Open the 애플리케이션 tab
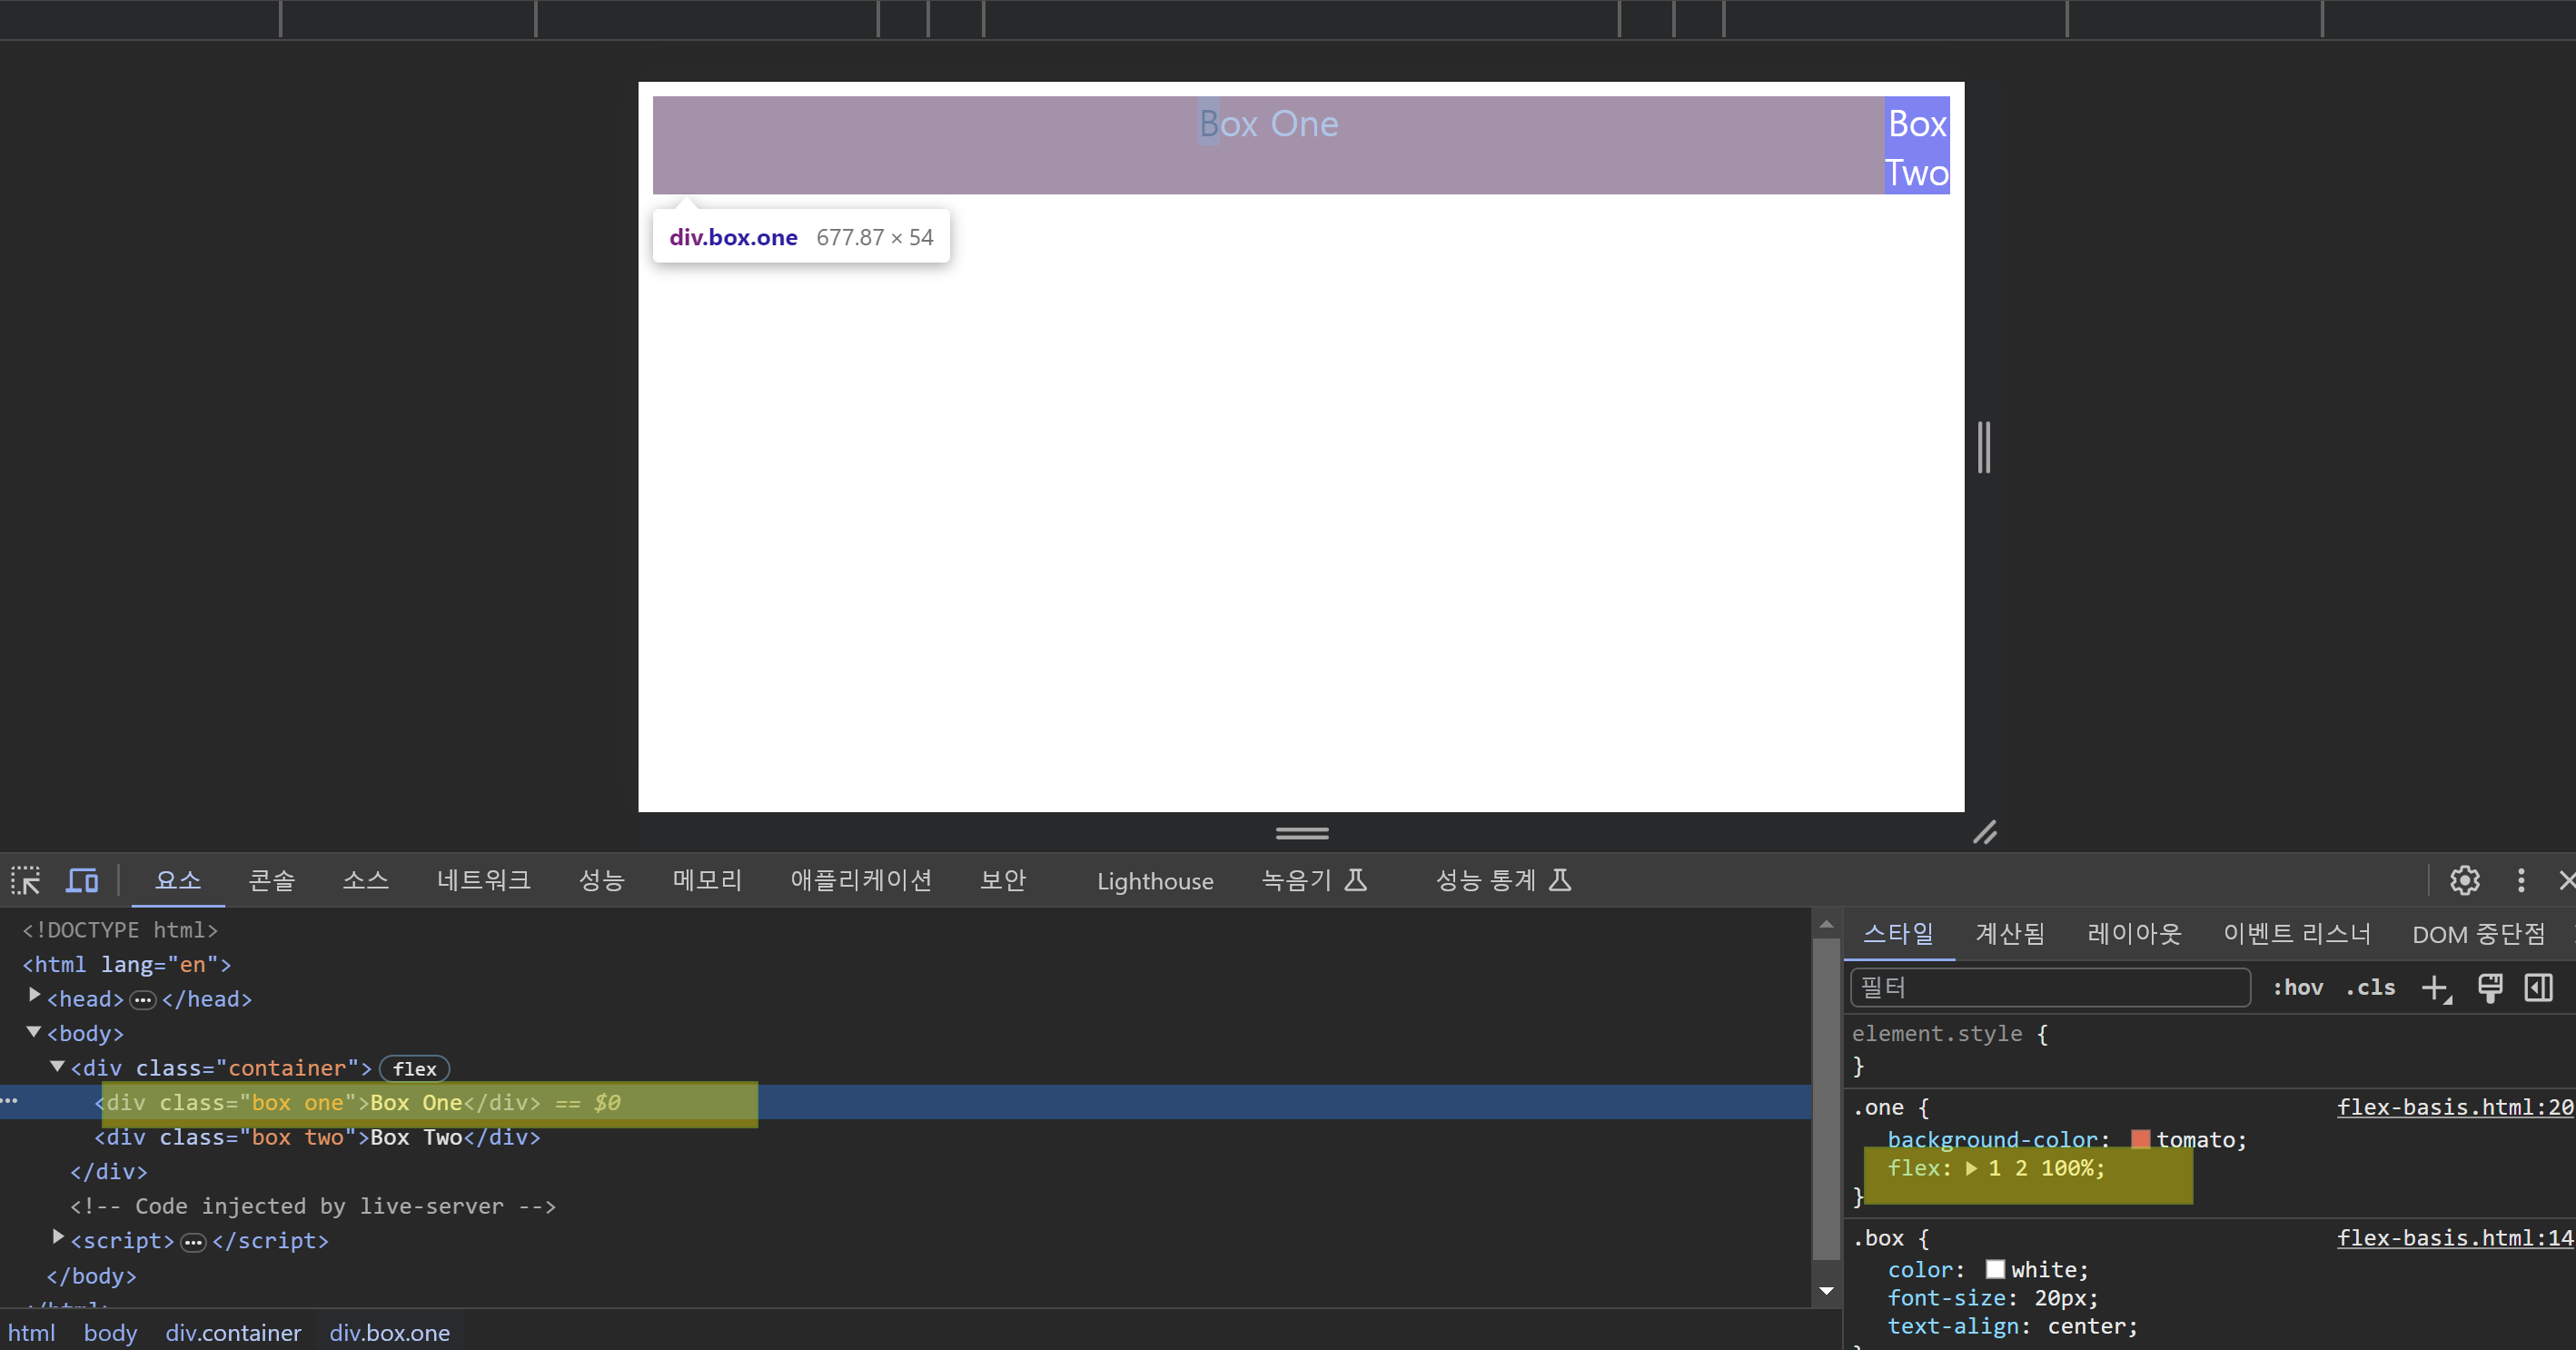The image size is (2576, 1350). [x=861, y=880]
